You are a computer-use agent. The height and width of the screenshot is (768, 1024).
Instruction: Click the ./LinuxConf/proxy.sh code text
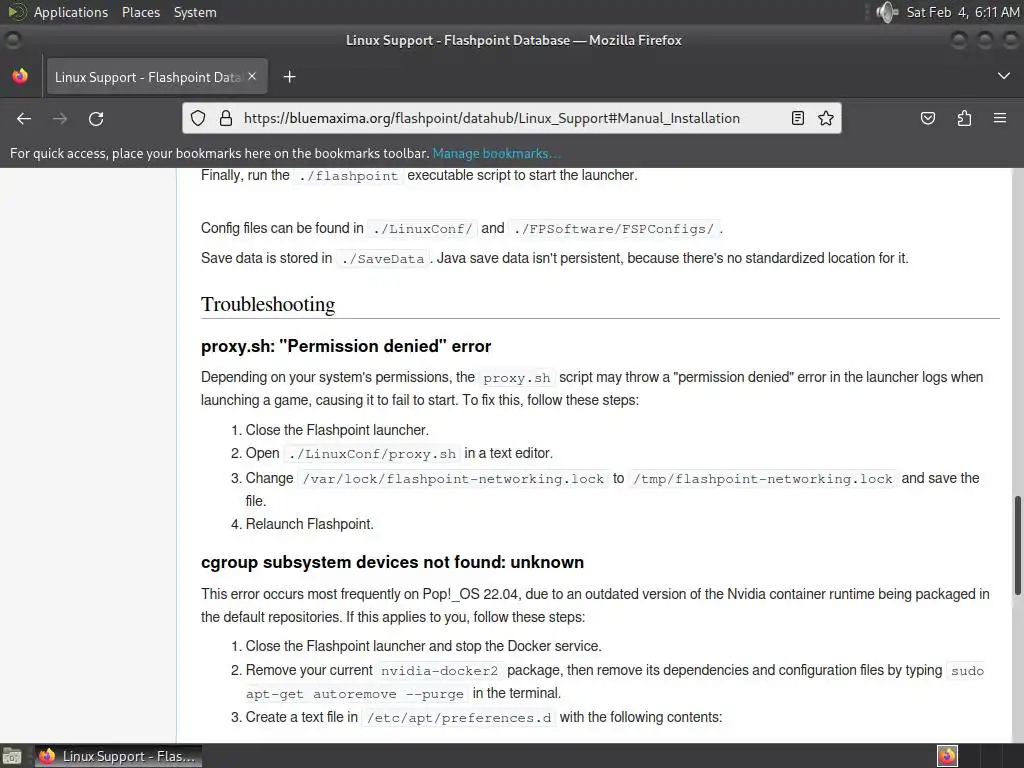click(372, 454)
